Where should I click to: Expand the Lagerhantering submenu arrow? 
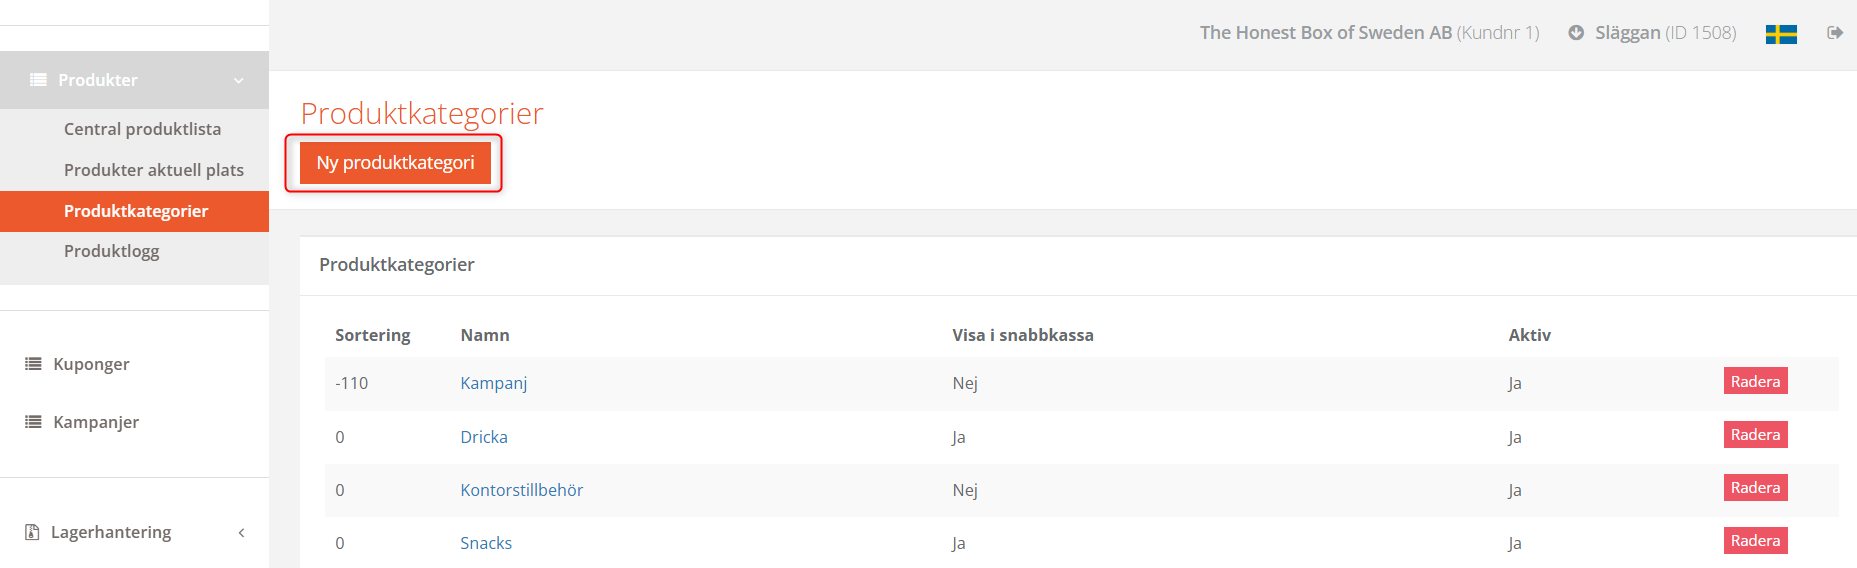pos(241,533)
